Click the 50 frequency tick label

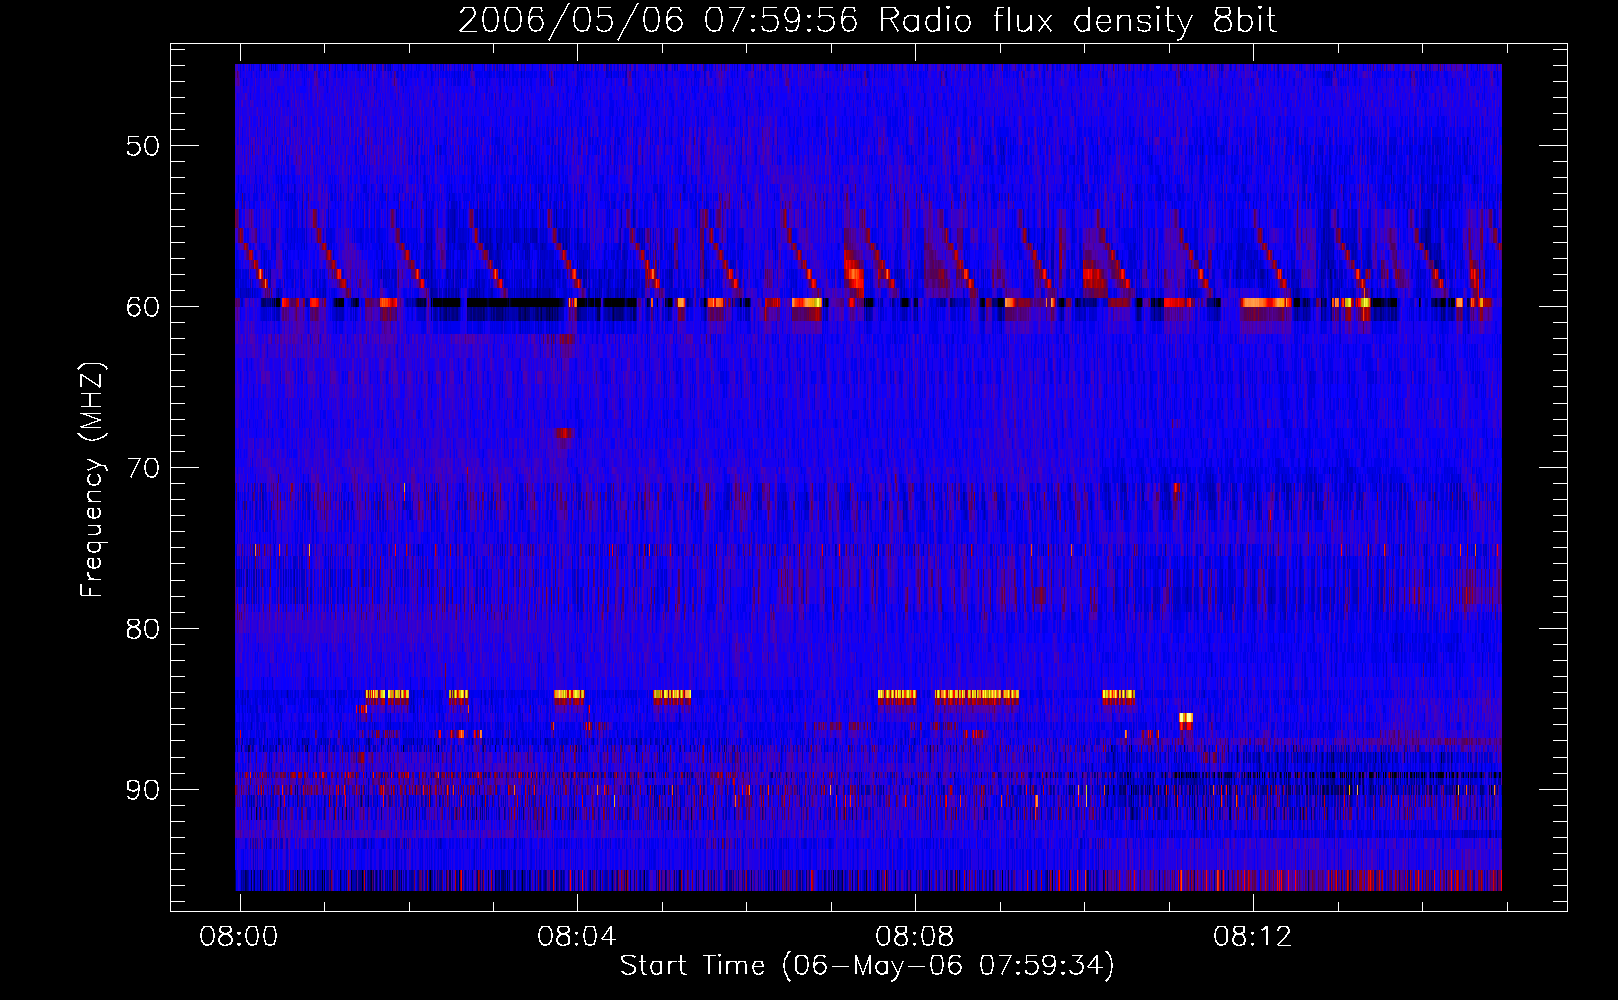(142, 146)
